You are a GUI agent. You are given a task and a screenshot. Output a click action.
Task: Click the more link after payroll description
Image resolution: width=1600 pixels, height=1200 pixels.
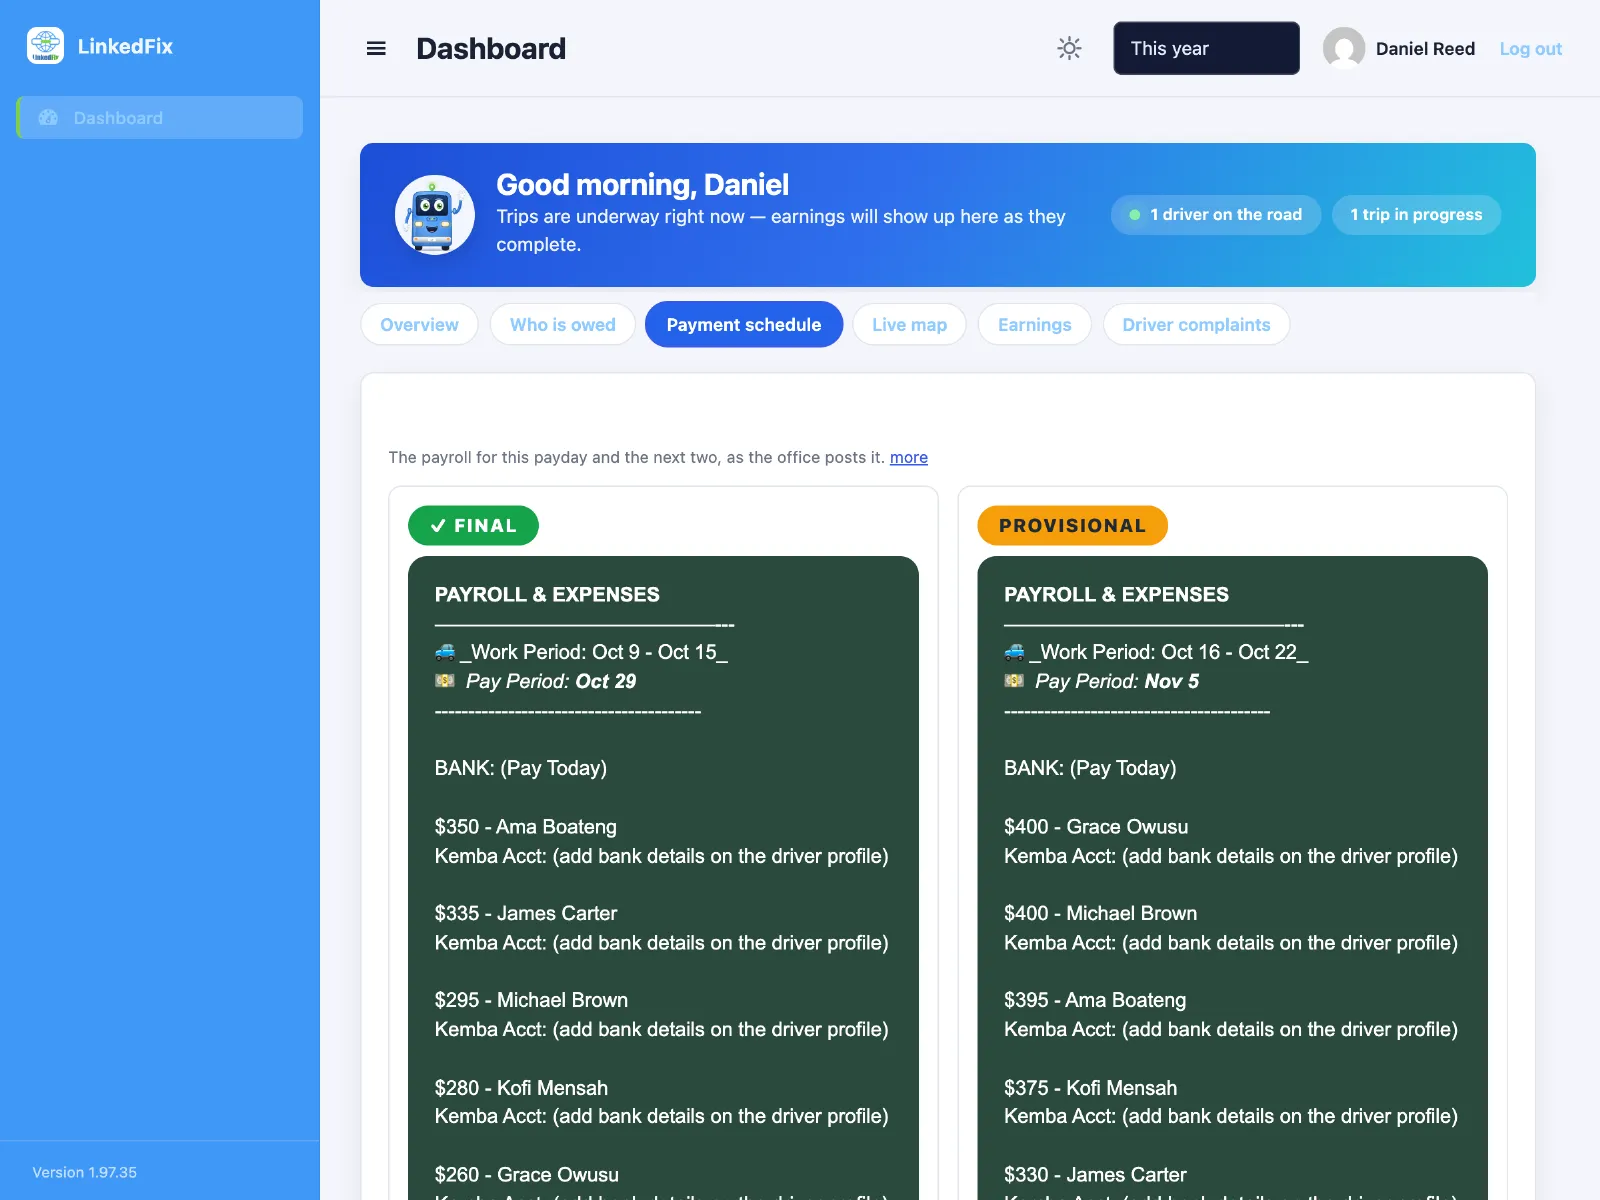tap(908, 457)
